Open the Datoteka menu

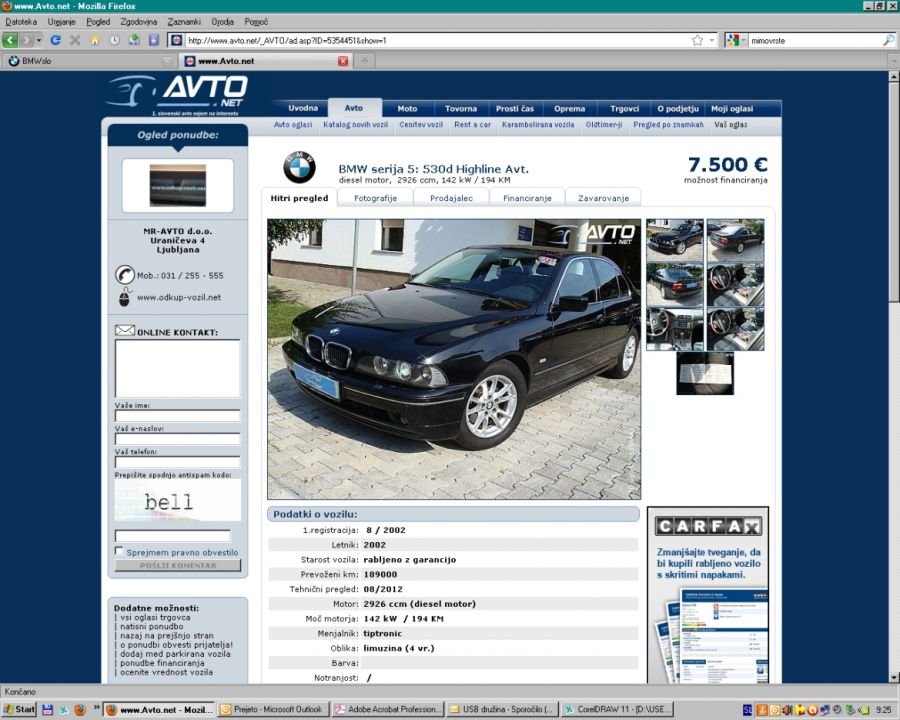pyautogui.click(x=21, y=22)
